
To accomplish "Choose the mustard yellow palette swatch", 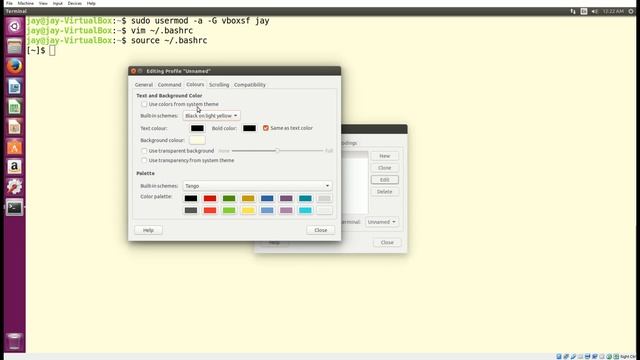I will click(248, 198).
